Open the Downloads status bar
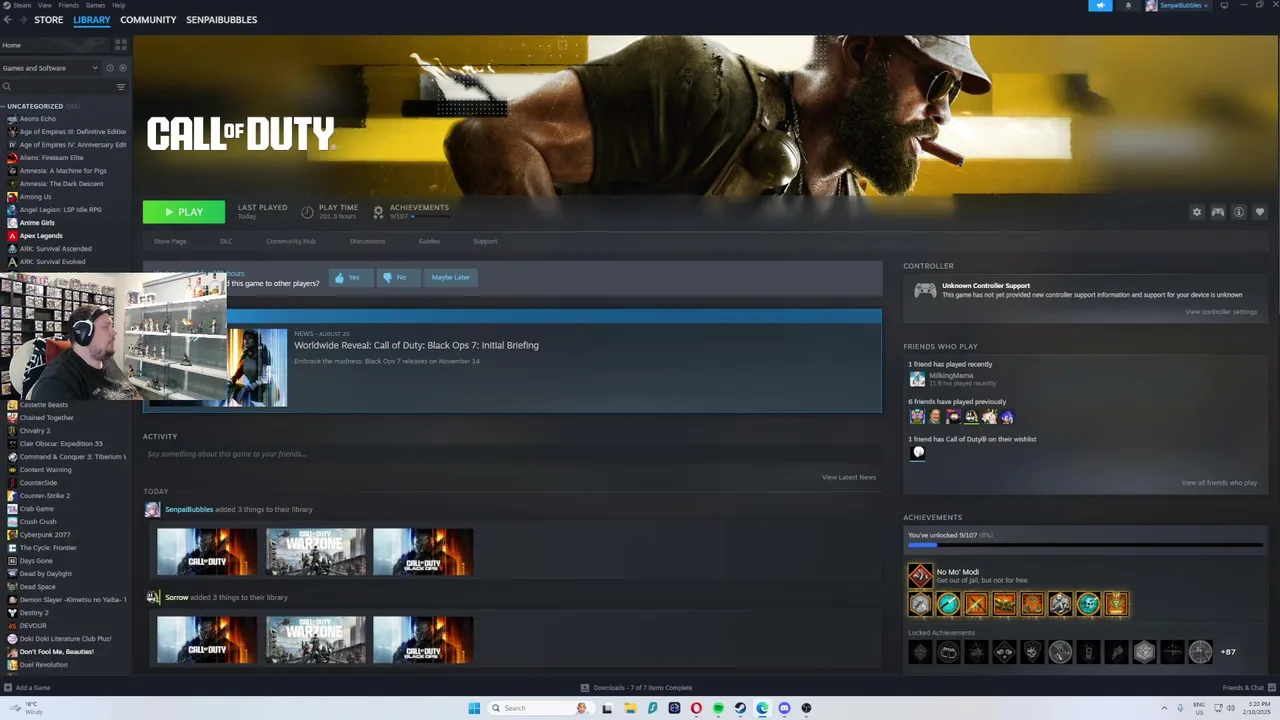The width and height of the screenshot is (1280, 720). point(637,688)
